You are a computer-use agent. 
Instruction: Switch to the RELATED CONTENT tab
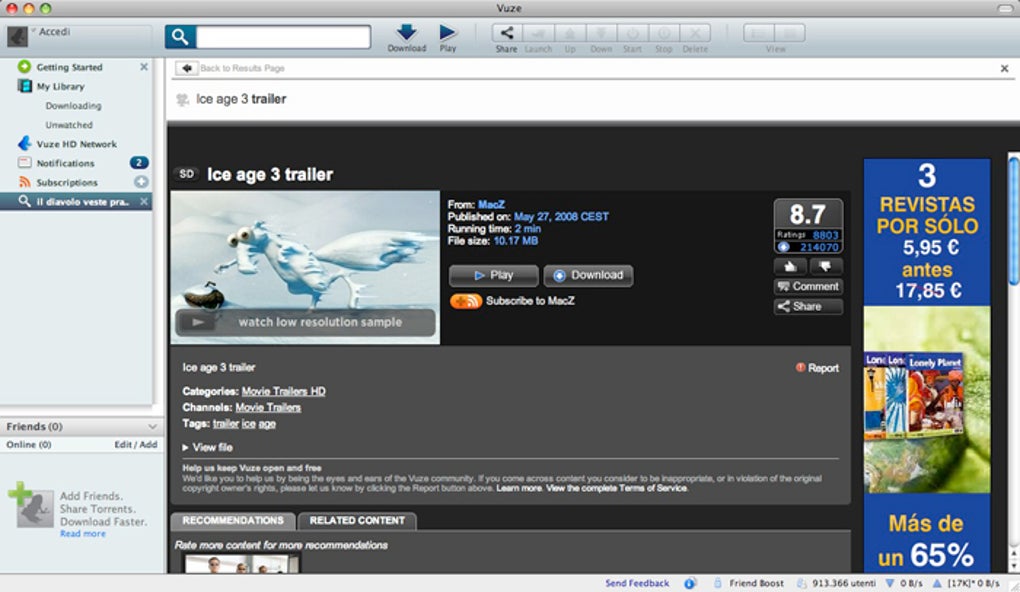tap(357, 521)
